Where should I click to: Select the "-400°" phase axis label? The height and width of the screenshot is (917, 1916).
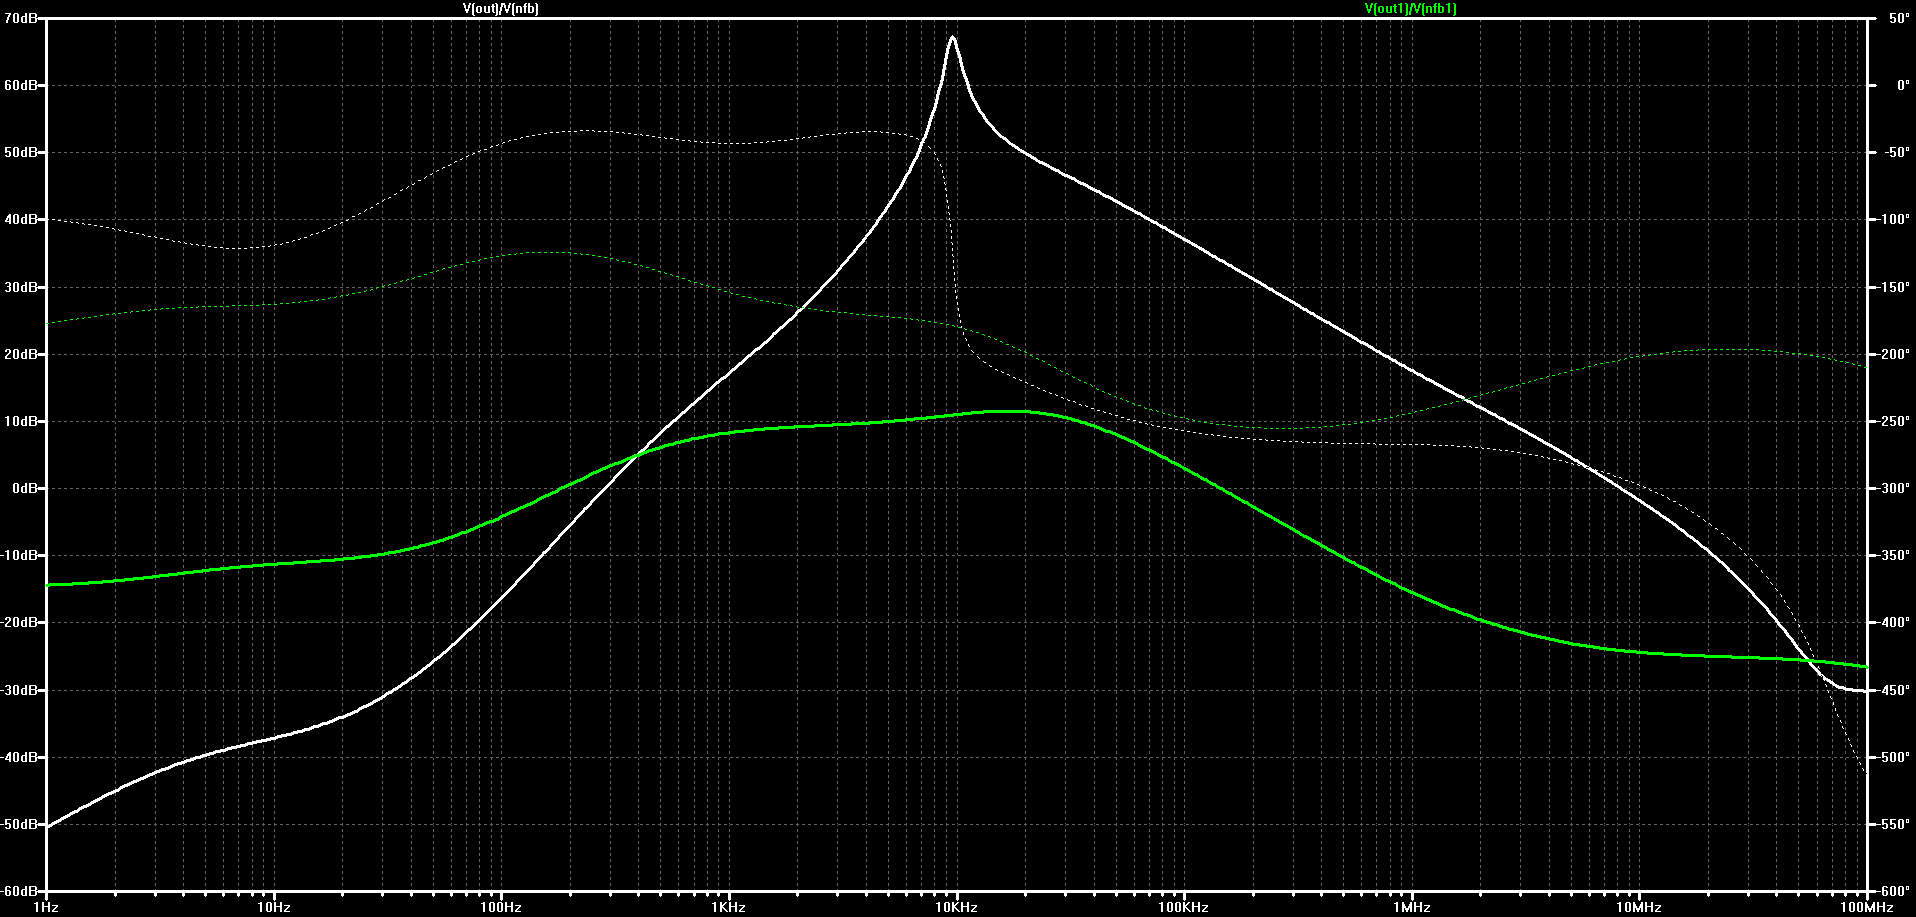1895,622
